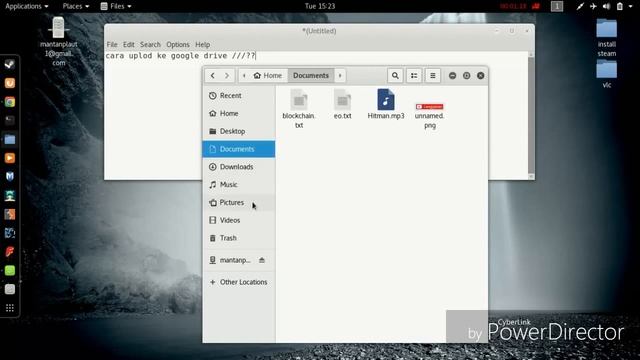Click the path bar right arrow
This screenshot has width=640, height=360.
(340, 76)
